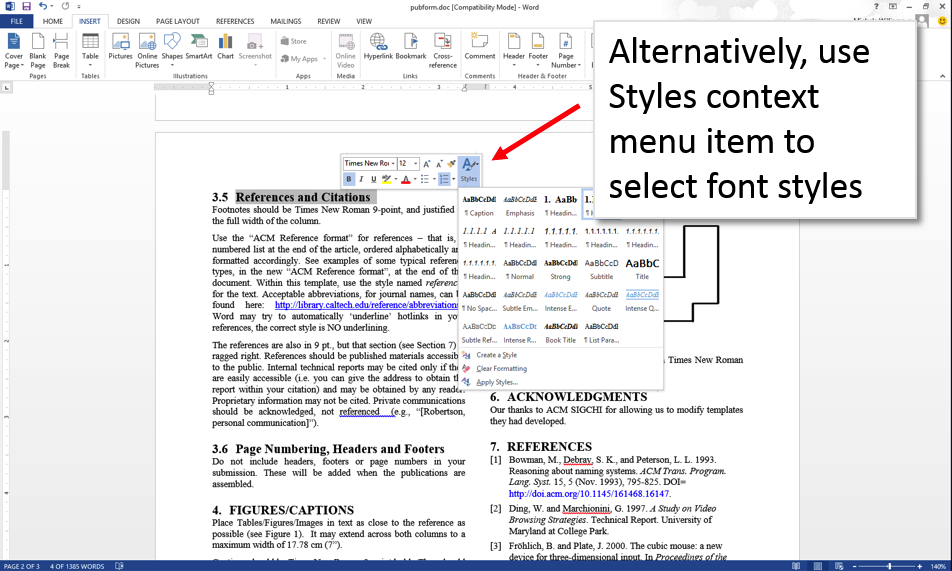The height and width of the screenshot is (571, 952).
Task: Save the document from Quick Access
Action: pyautogui.click(x=26, y=6)
